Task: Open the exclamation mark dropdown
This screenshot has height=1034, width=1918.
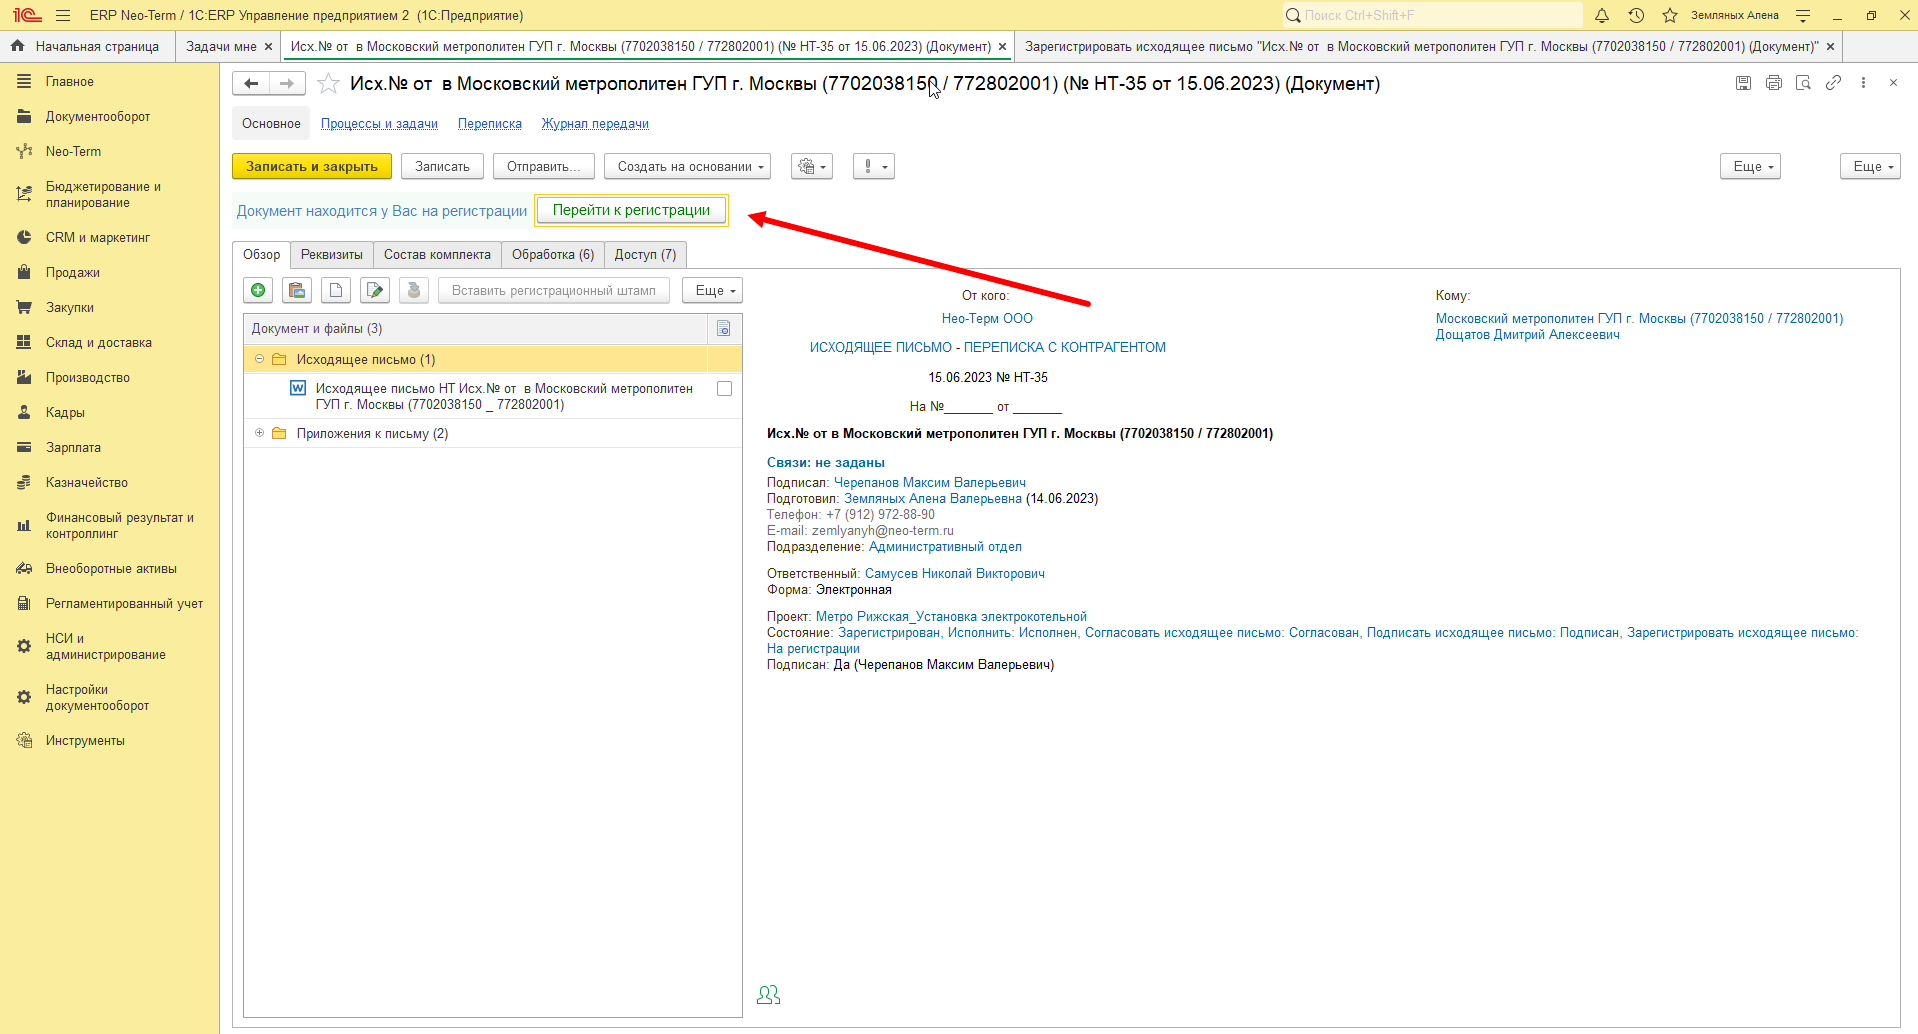Action: point(874,166)
